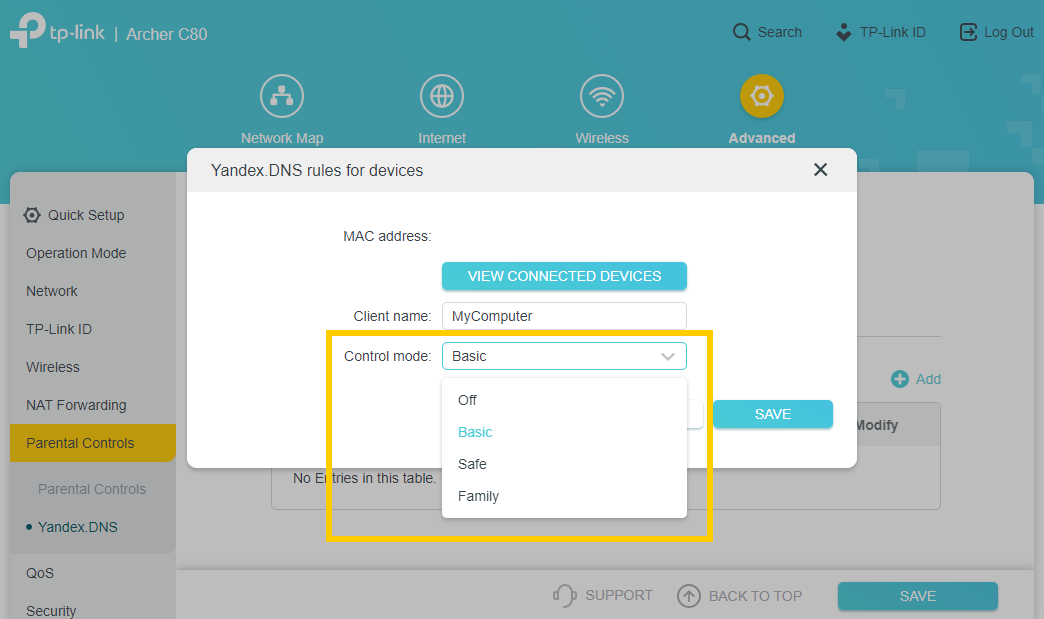
Task: Open TP-Link ID in header
Action: coord(881,32)
